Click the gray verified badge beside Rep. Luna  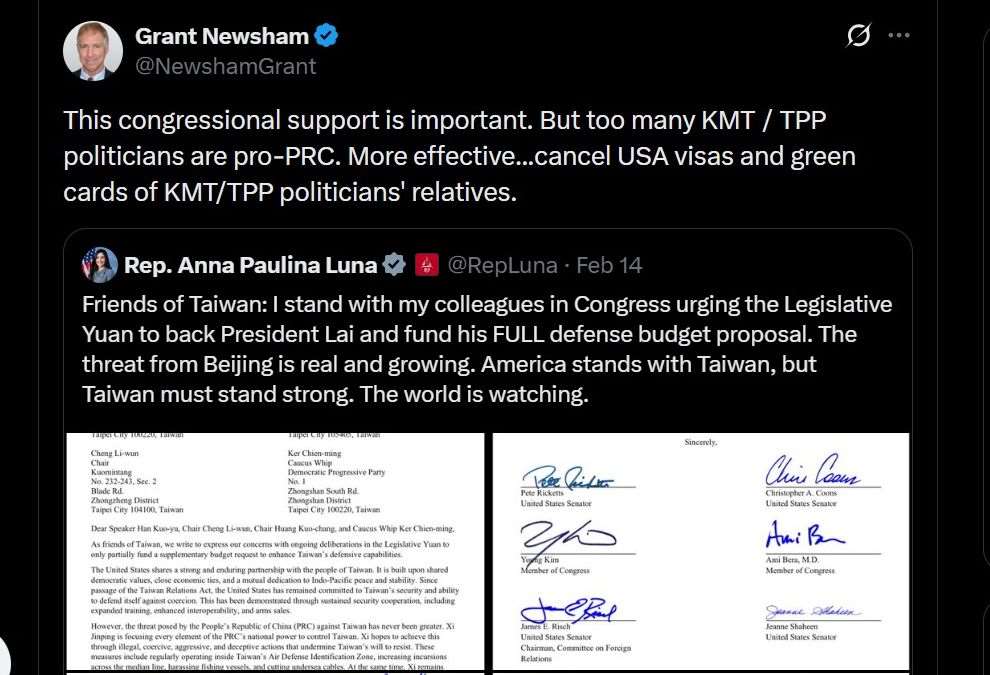click(395, 265)
